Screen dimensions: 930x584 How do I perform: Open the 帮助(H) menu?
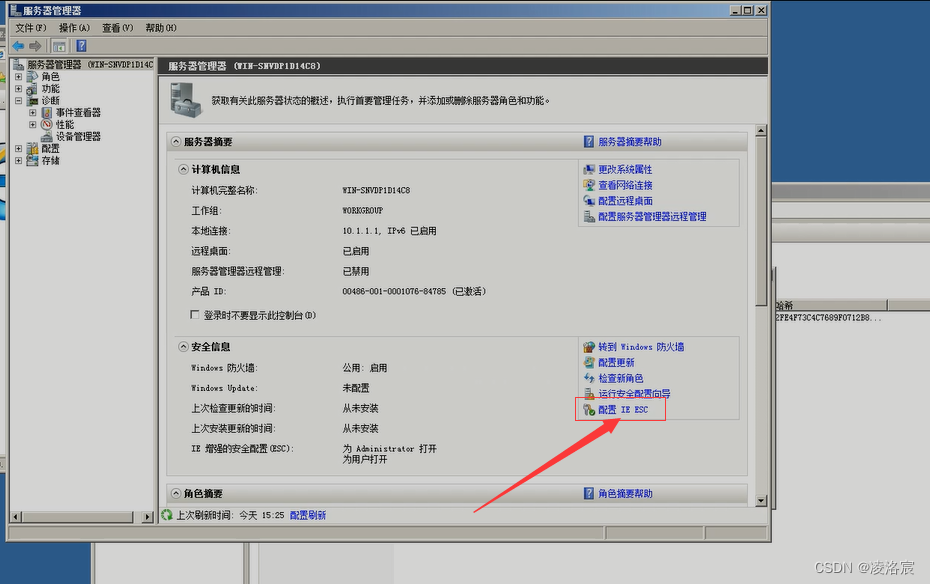(x=161, y=28)
